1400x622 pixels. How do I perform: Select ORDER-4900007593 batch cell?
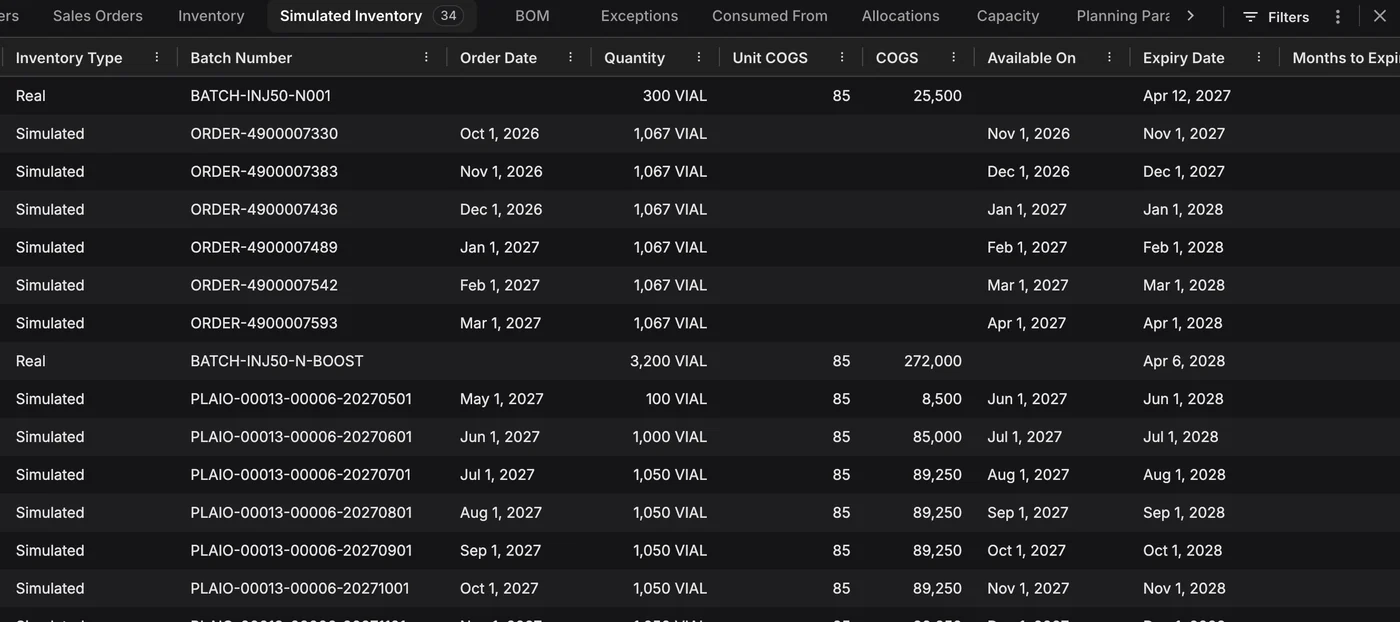[264, 324]
